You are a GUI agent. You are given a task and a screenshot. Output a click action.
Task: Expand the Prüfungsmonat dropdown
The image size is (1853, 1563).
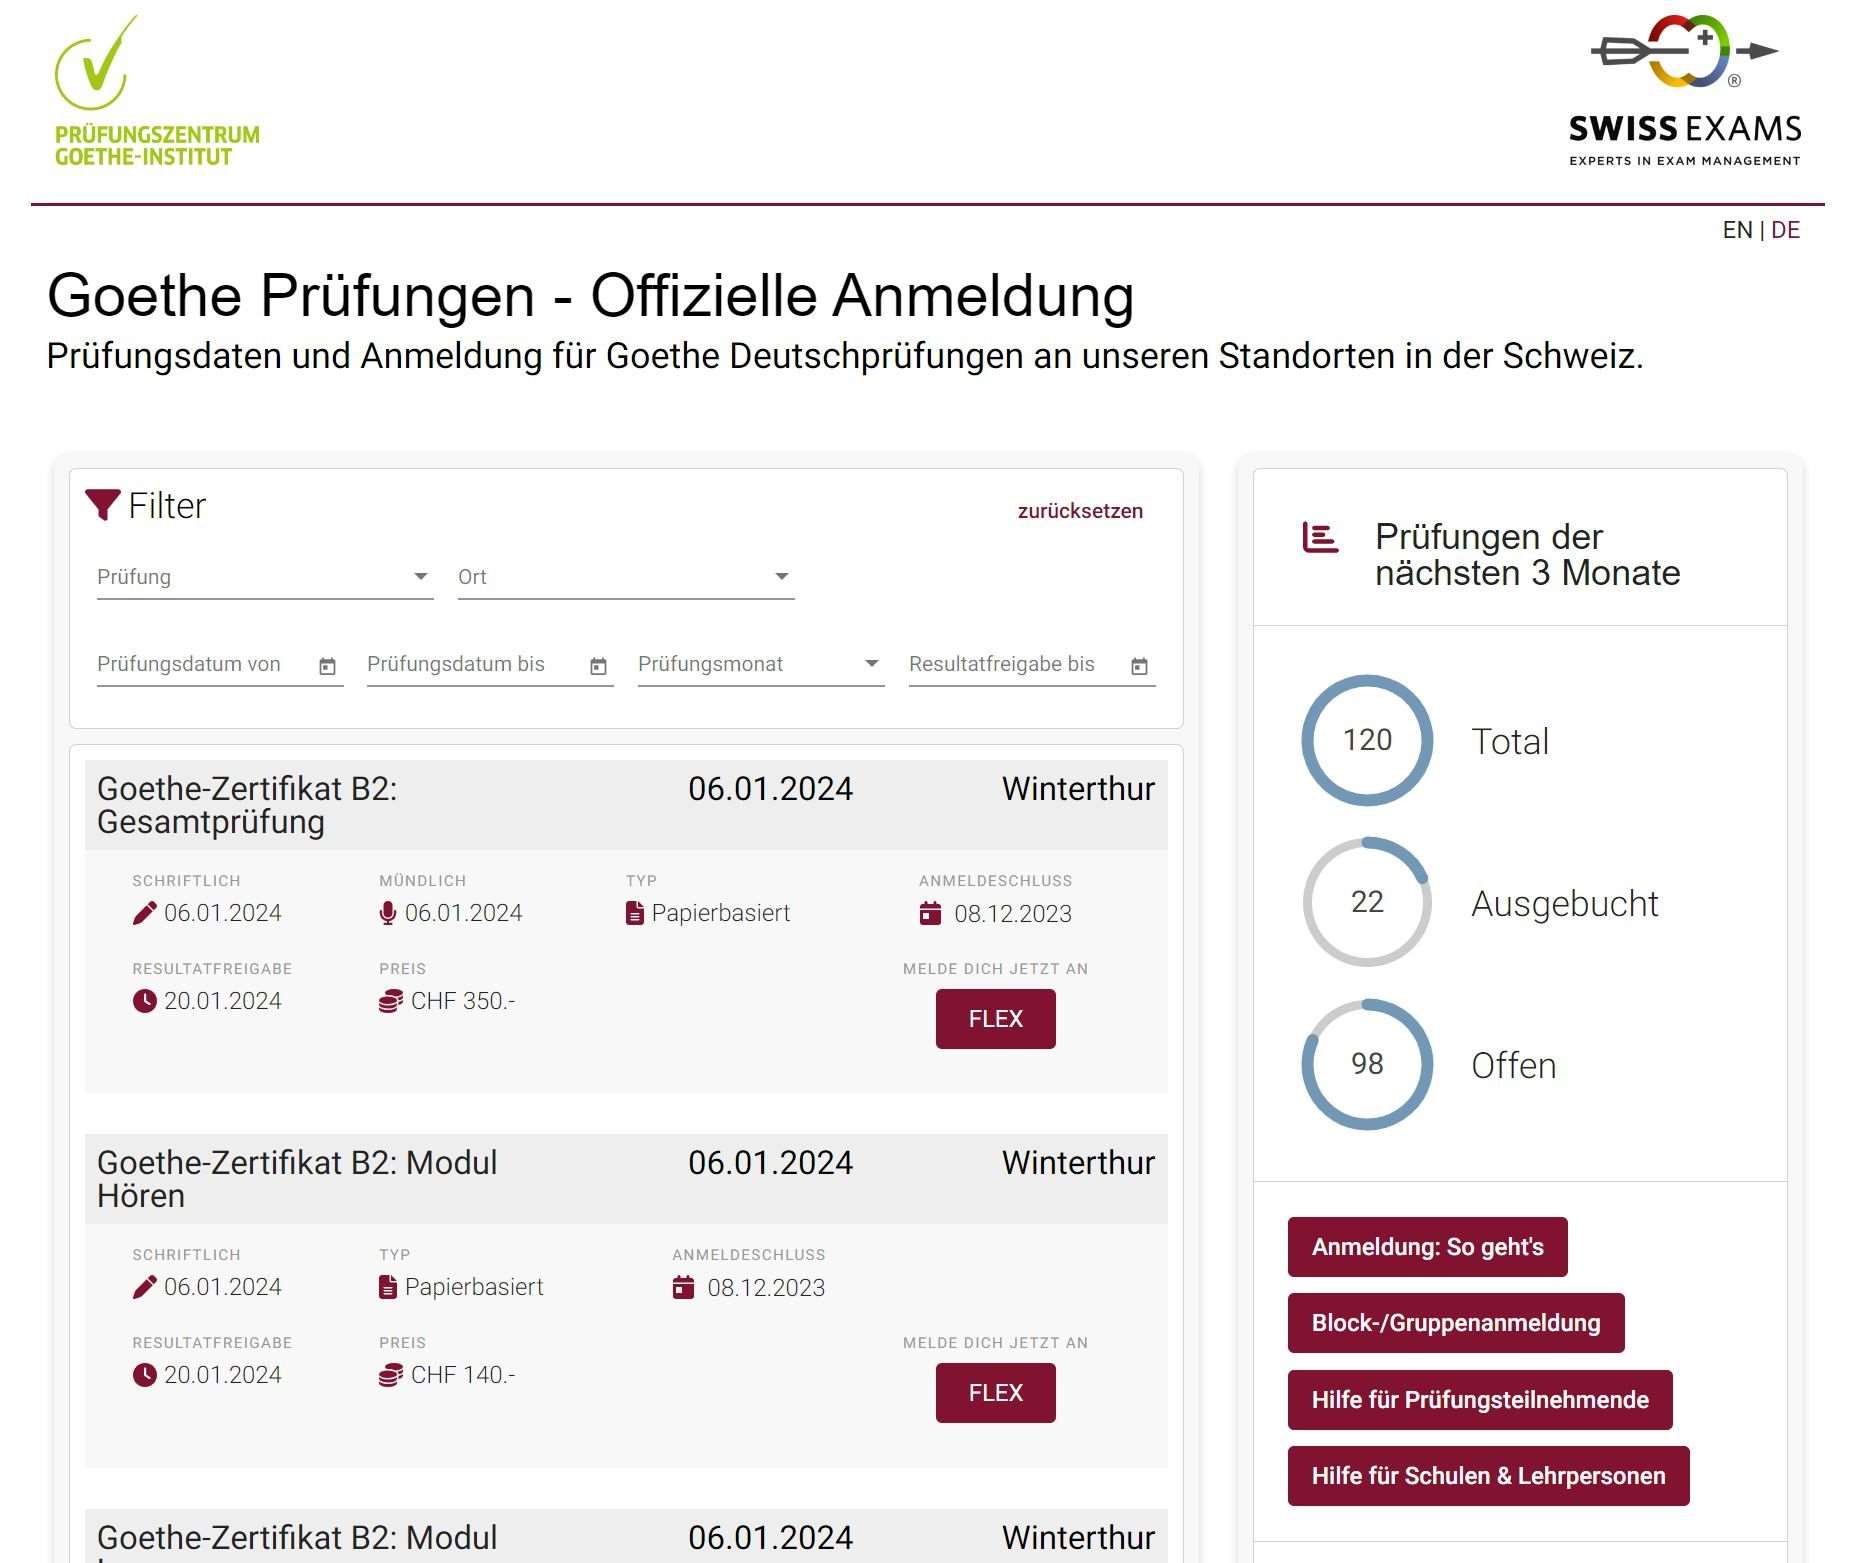coord(761,664)
